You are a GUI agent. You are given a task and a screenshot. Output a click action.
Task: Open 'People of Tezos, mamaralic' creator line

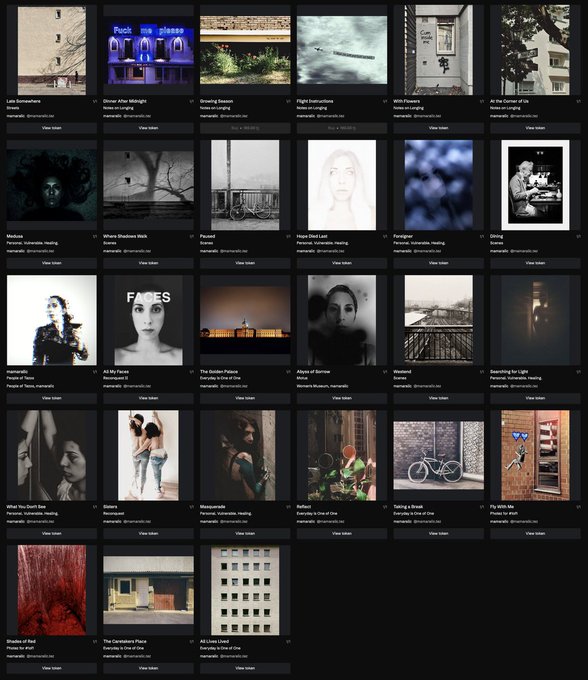[x=30, y=386]
